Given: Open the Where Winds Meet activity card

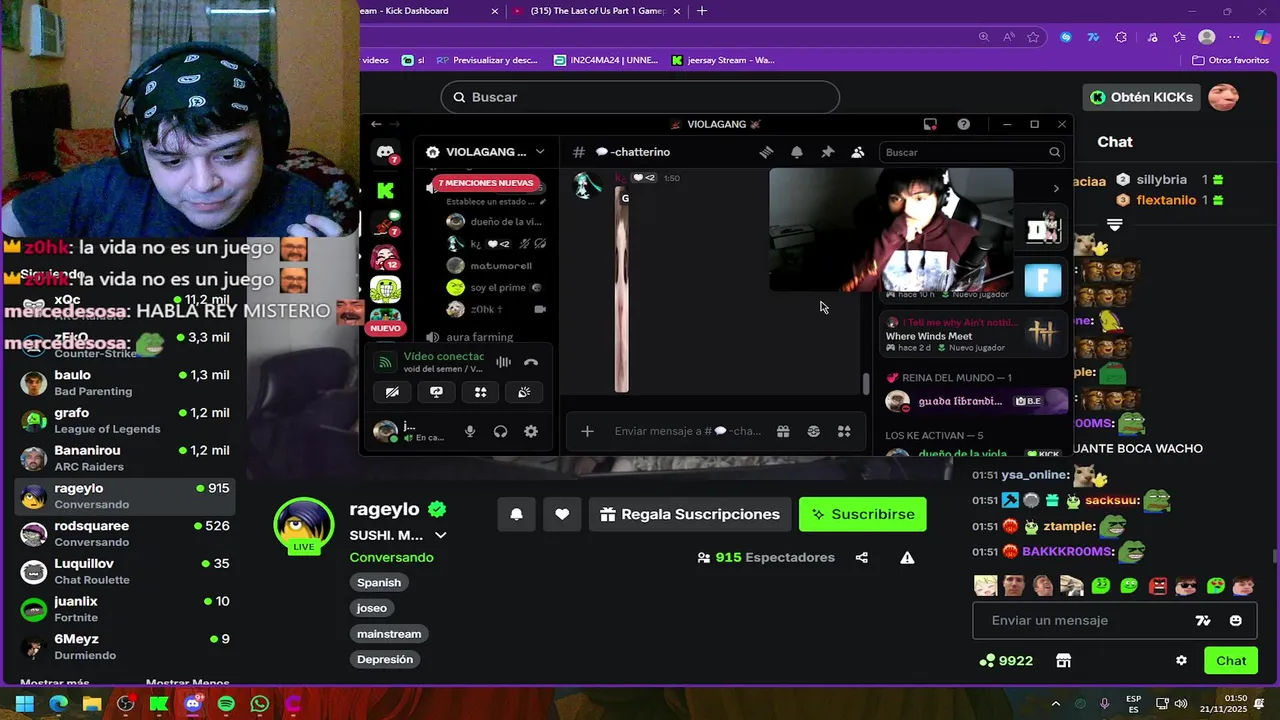Looking at the screenshot, I should pyautogui.click(x=971, y=335).
